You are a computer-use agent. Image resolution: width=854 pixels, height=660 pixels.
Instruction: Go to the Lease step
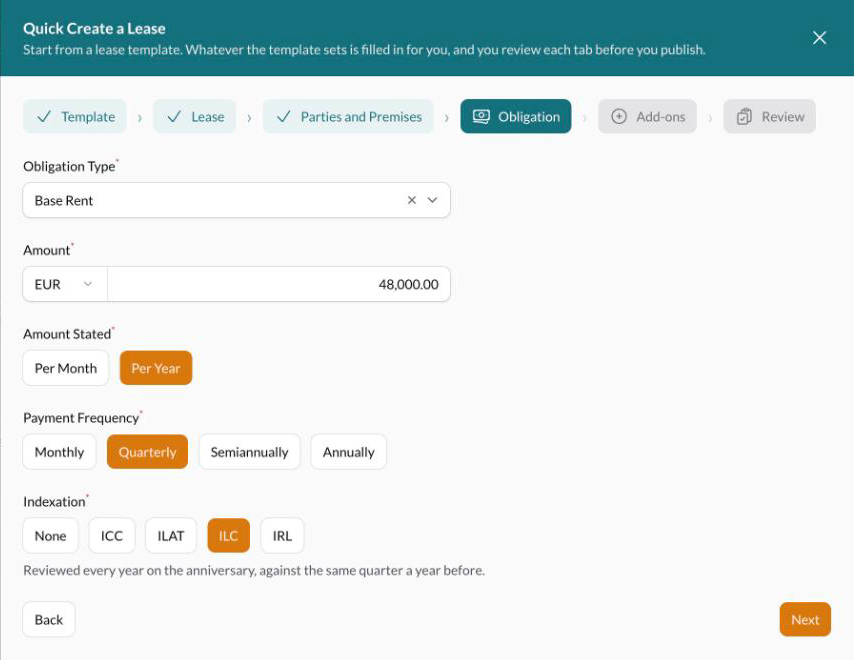[x=194, y=117]
